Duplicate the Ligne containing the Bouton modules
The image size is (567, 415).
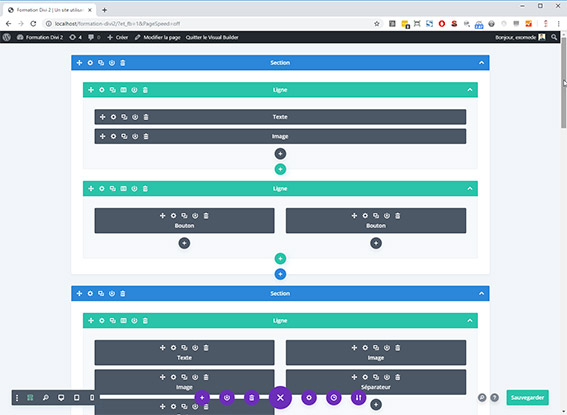(x=112, y=188)
